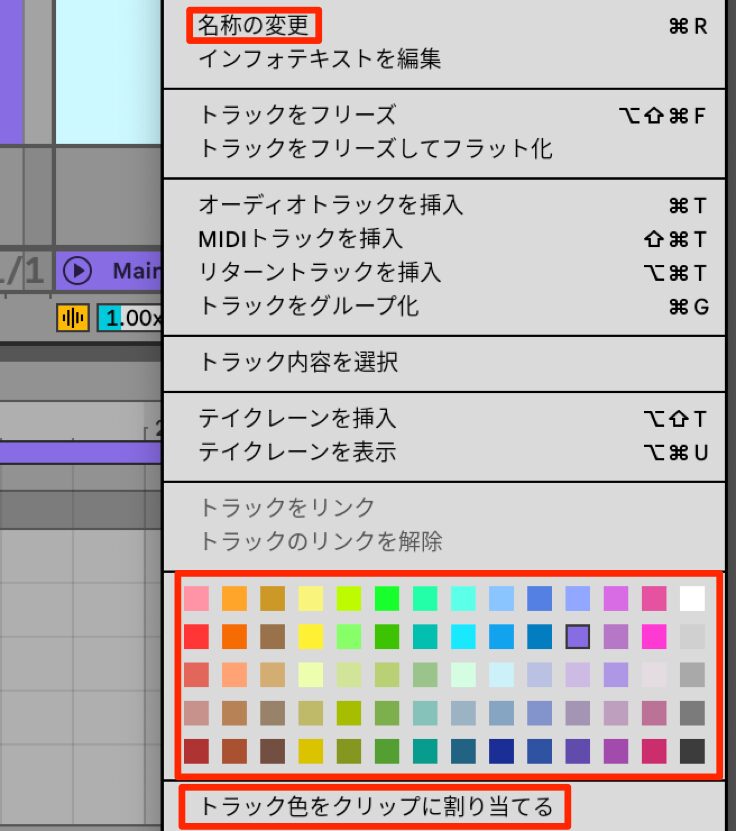Pick the dark teal swatch in the bottom row

click(463, 751)
